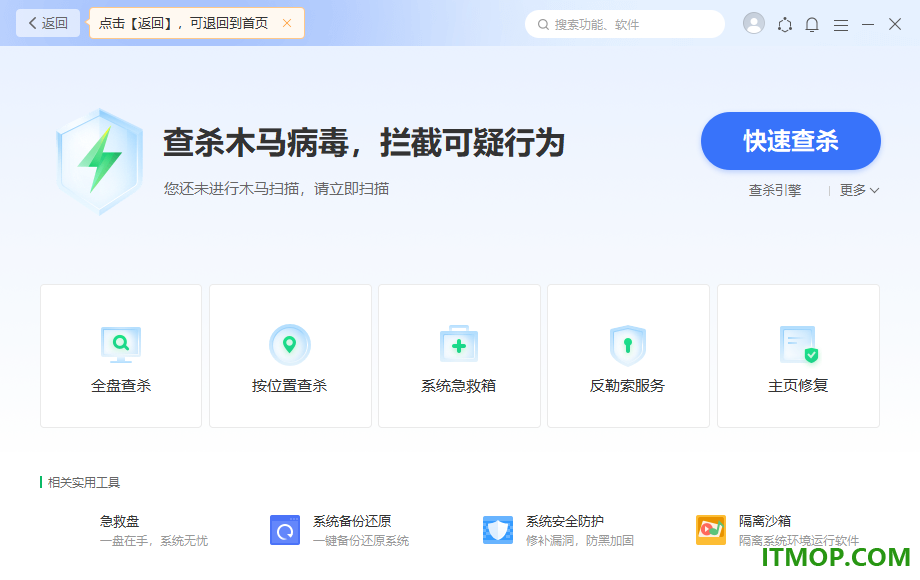
Task: Click 一盘在手，系统无忧 description
Action: (x=154, y=541)
